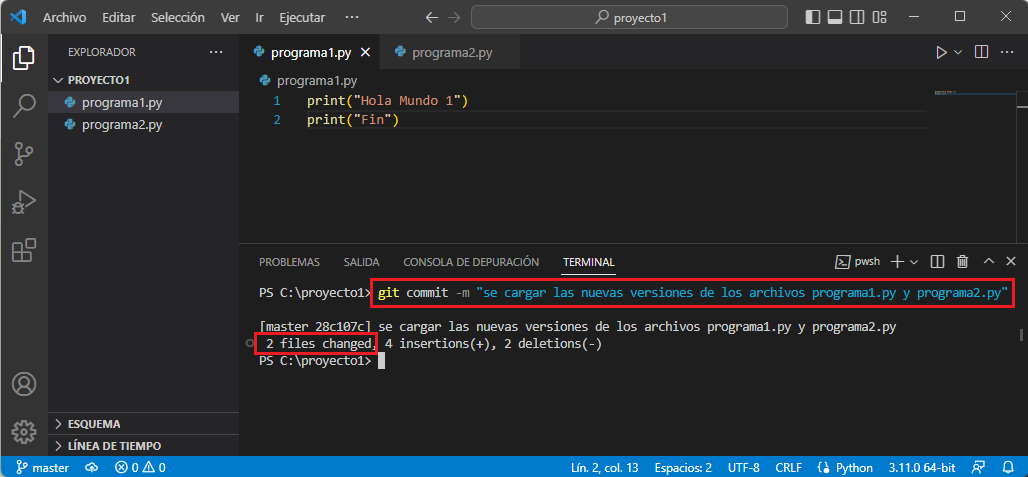Open programa1.py in the explorer tree

pos(143,103)
